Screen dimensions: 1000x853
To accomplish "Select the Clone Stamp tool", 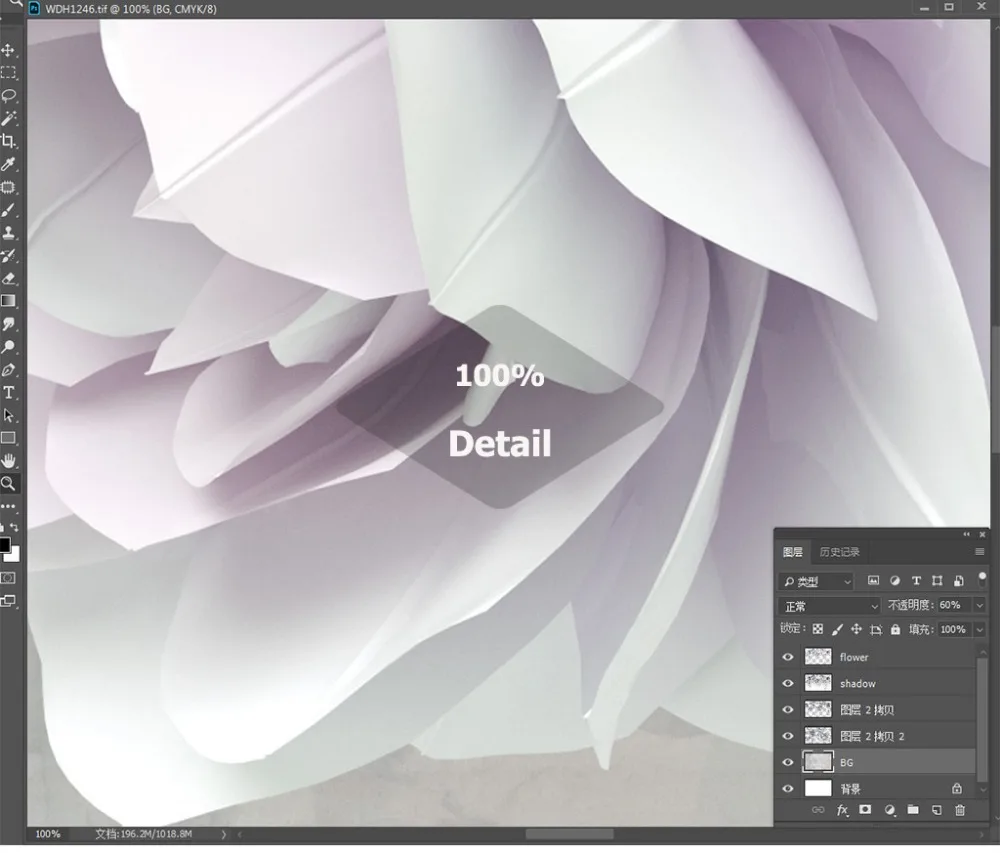I will 8,233.
